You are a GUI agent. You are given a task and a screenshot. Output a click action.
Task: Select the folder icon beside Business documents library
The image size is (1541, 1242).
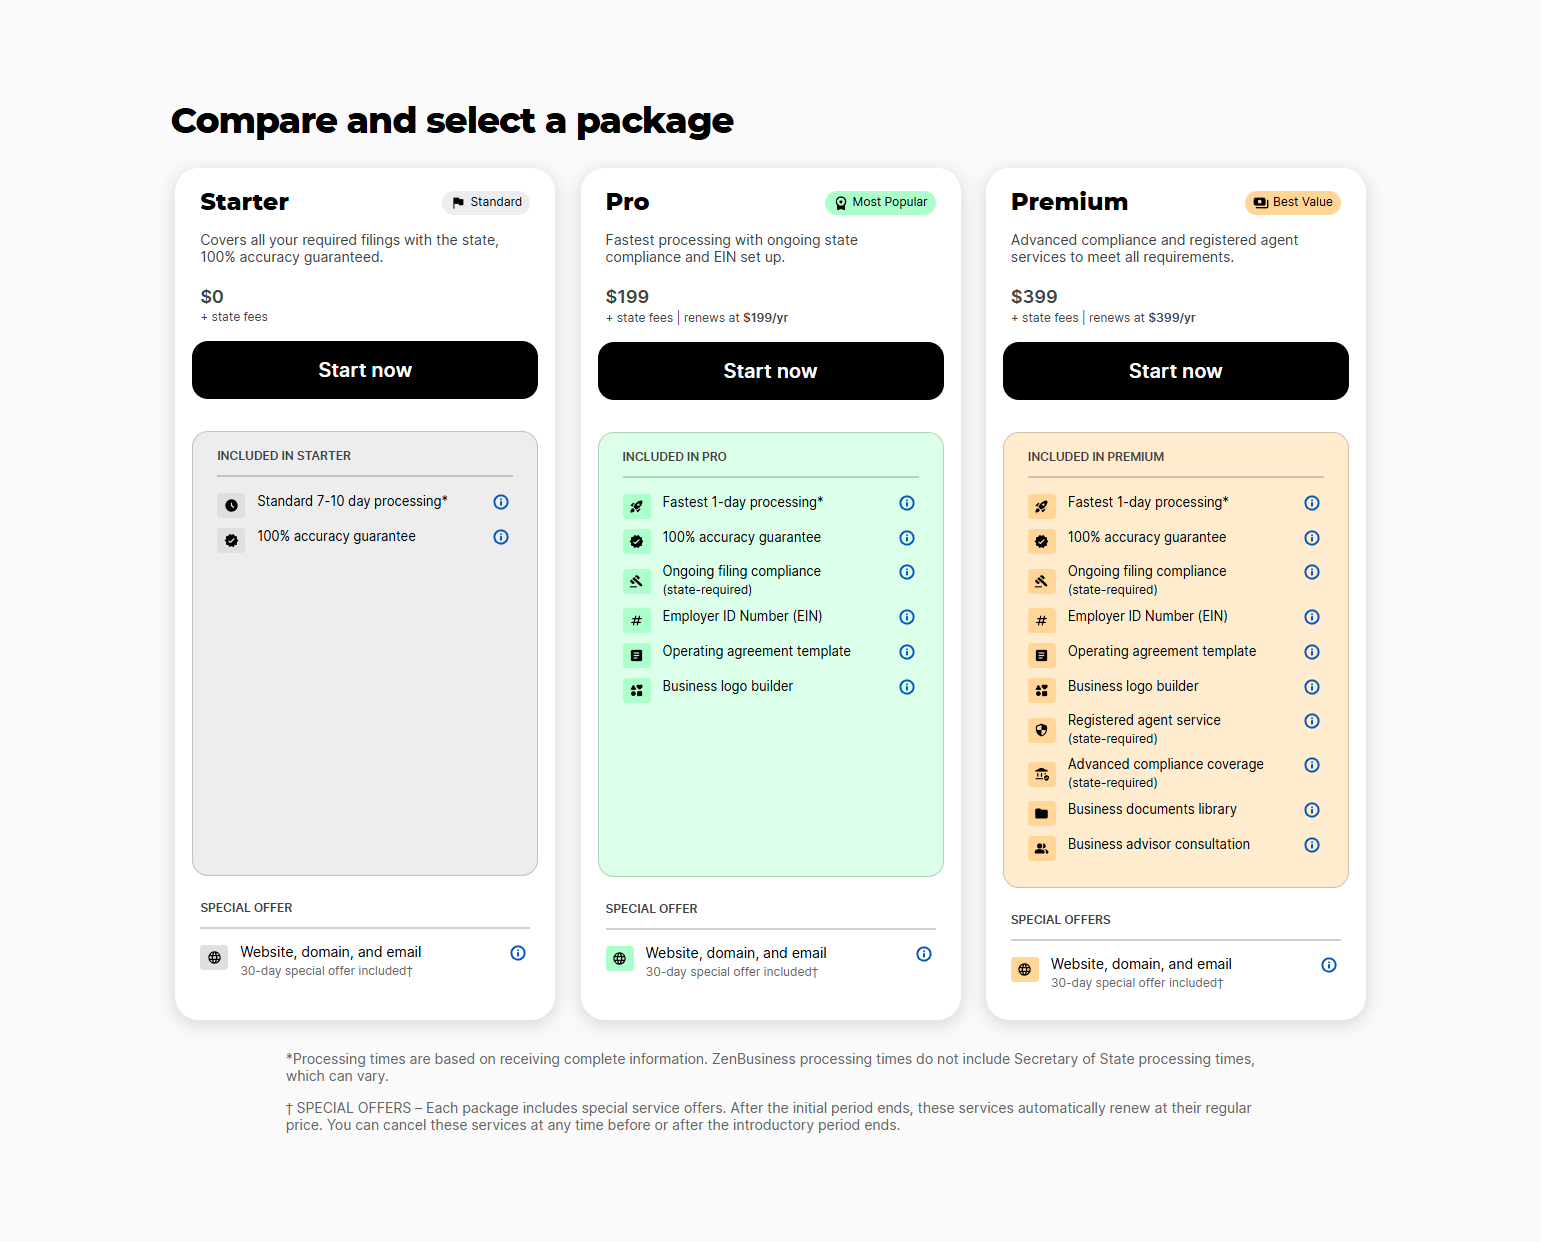coord(1042,813)
